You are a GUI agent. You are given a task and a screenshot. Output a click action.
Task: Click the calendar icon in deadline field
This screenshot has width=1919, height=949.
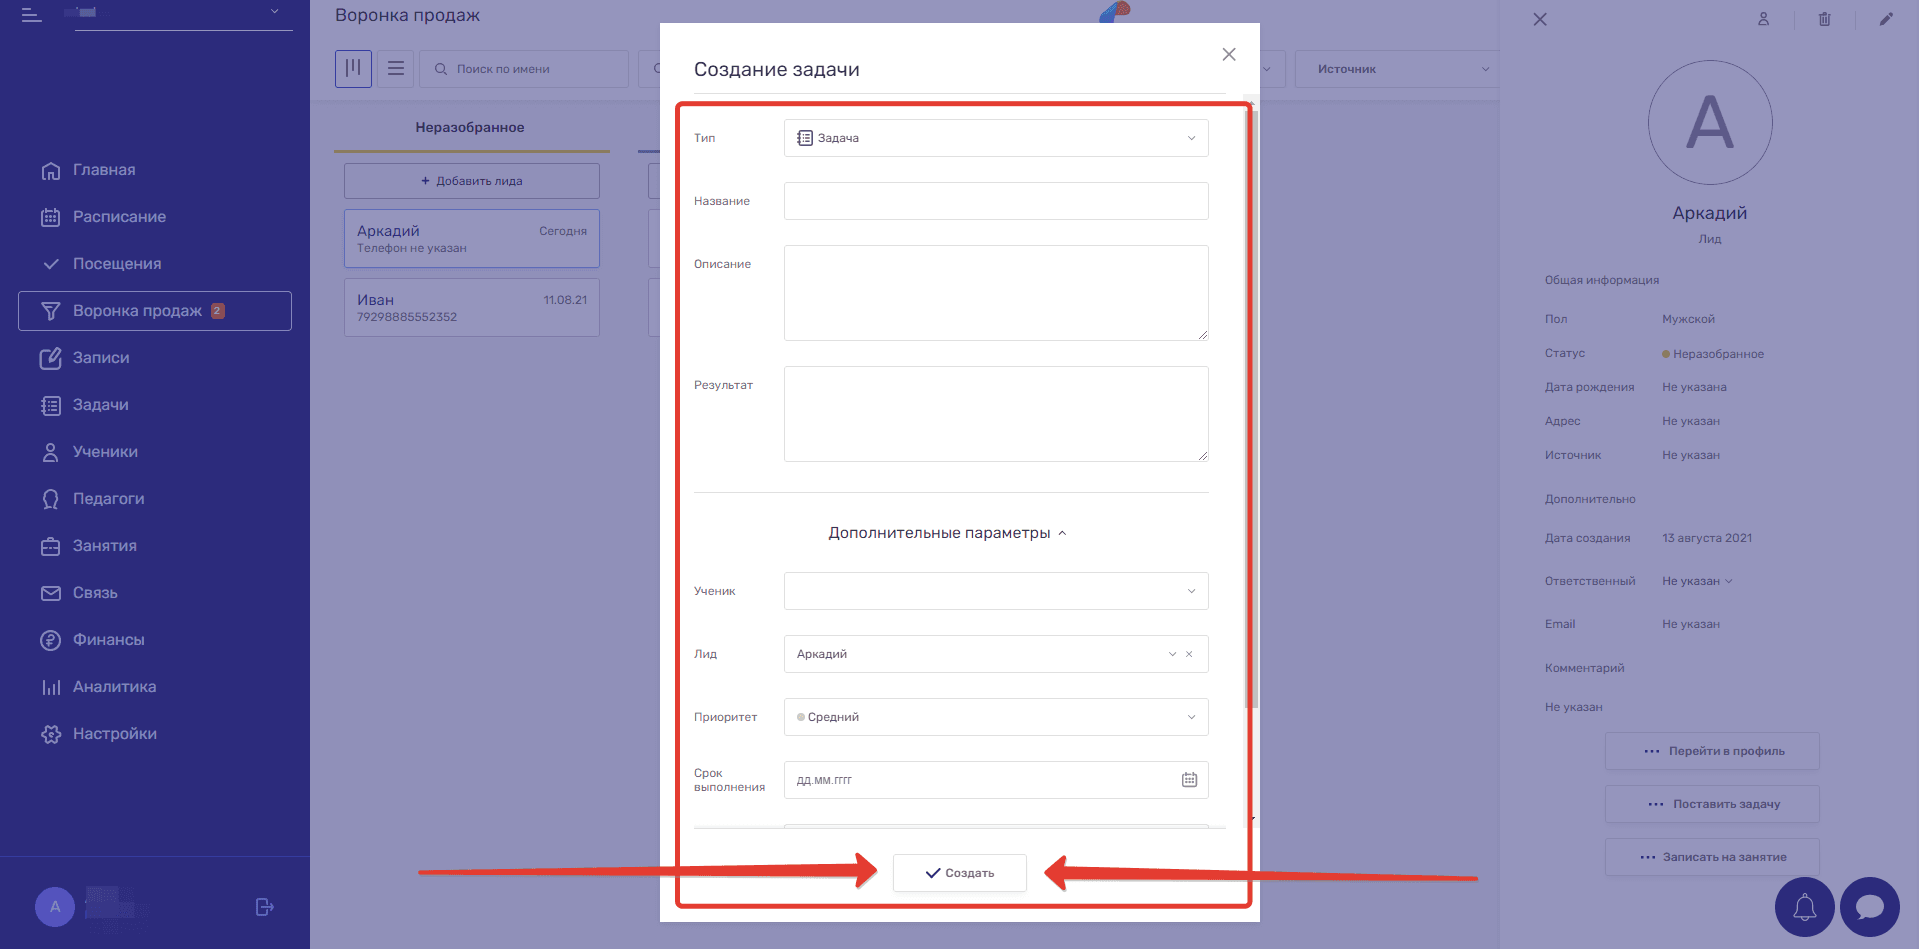1189,780
